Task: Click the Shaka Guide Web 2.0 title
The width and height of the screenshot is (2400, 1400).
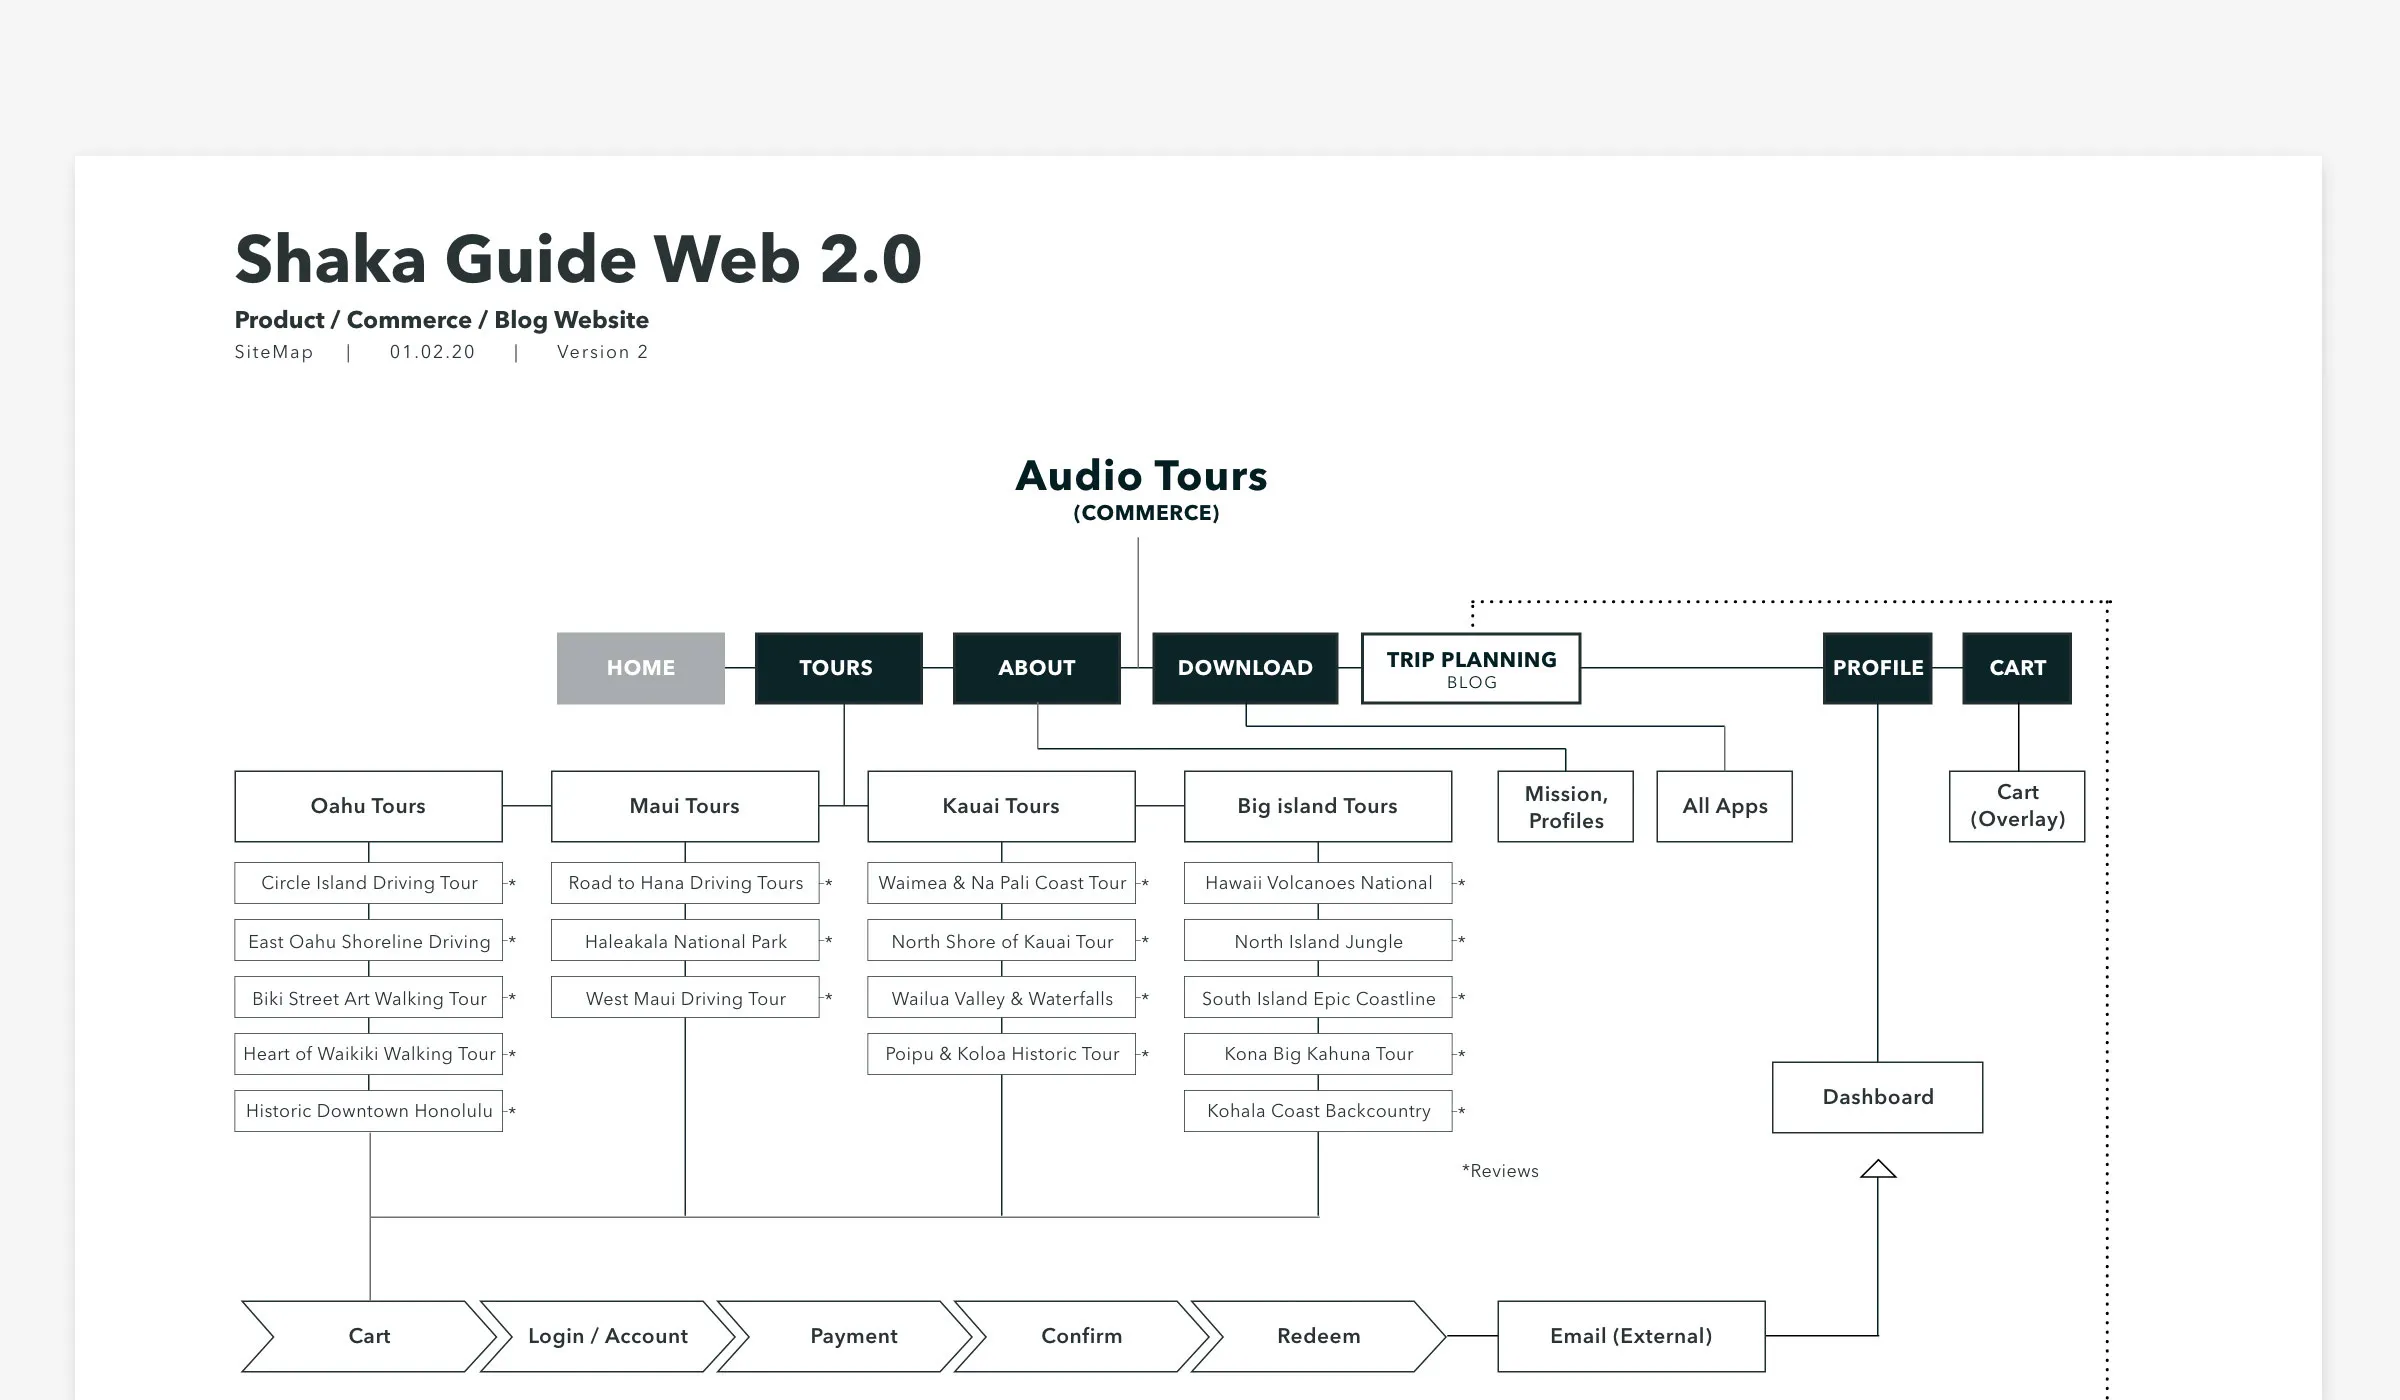Action: [x=578, y=259]
